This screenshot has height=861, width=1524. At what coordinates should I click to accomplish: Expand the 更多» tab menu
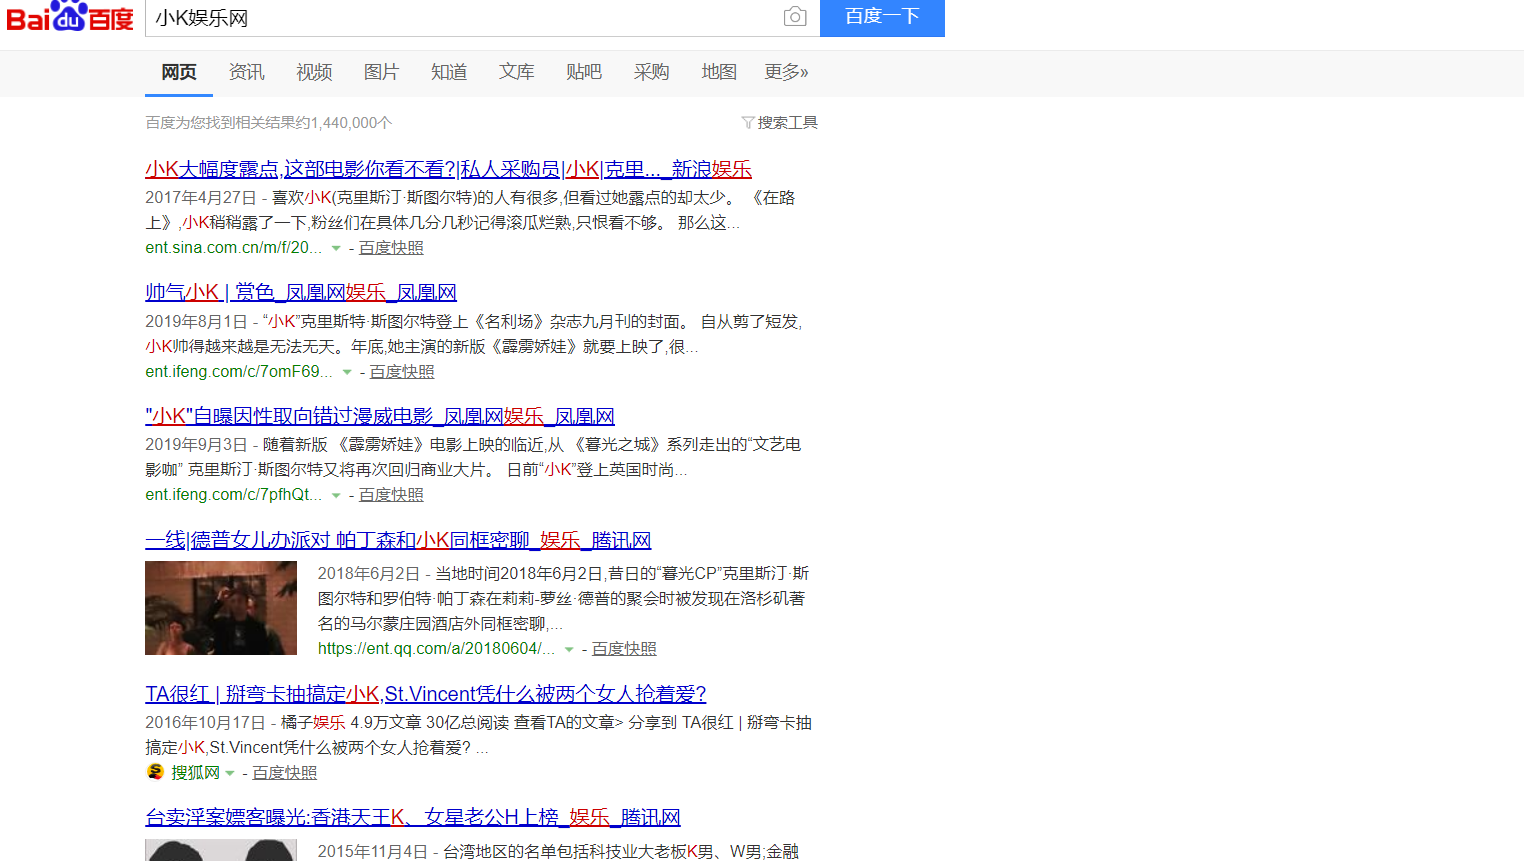coord(786,72)
